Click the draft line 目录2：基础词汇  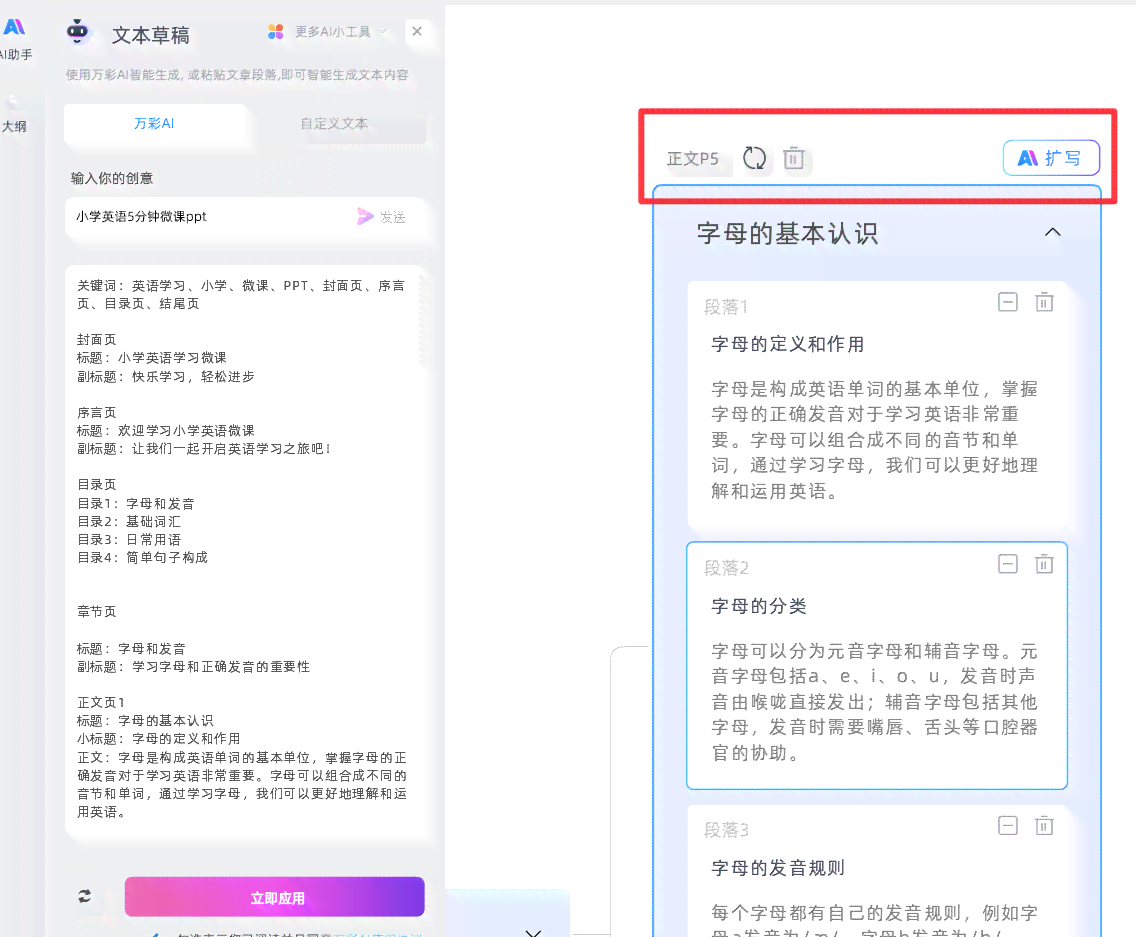[x=129, y=522]
